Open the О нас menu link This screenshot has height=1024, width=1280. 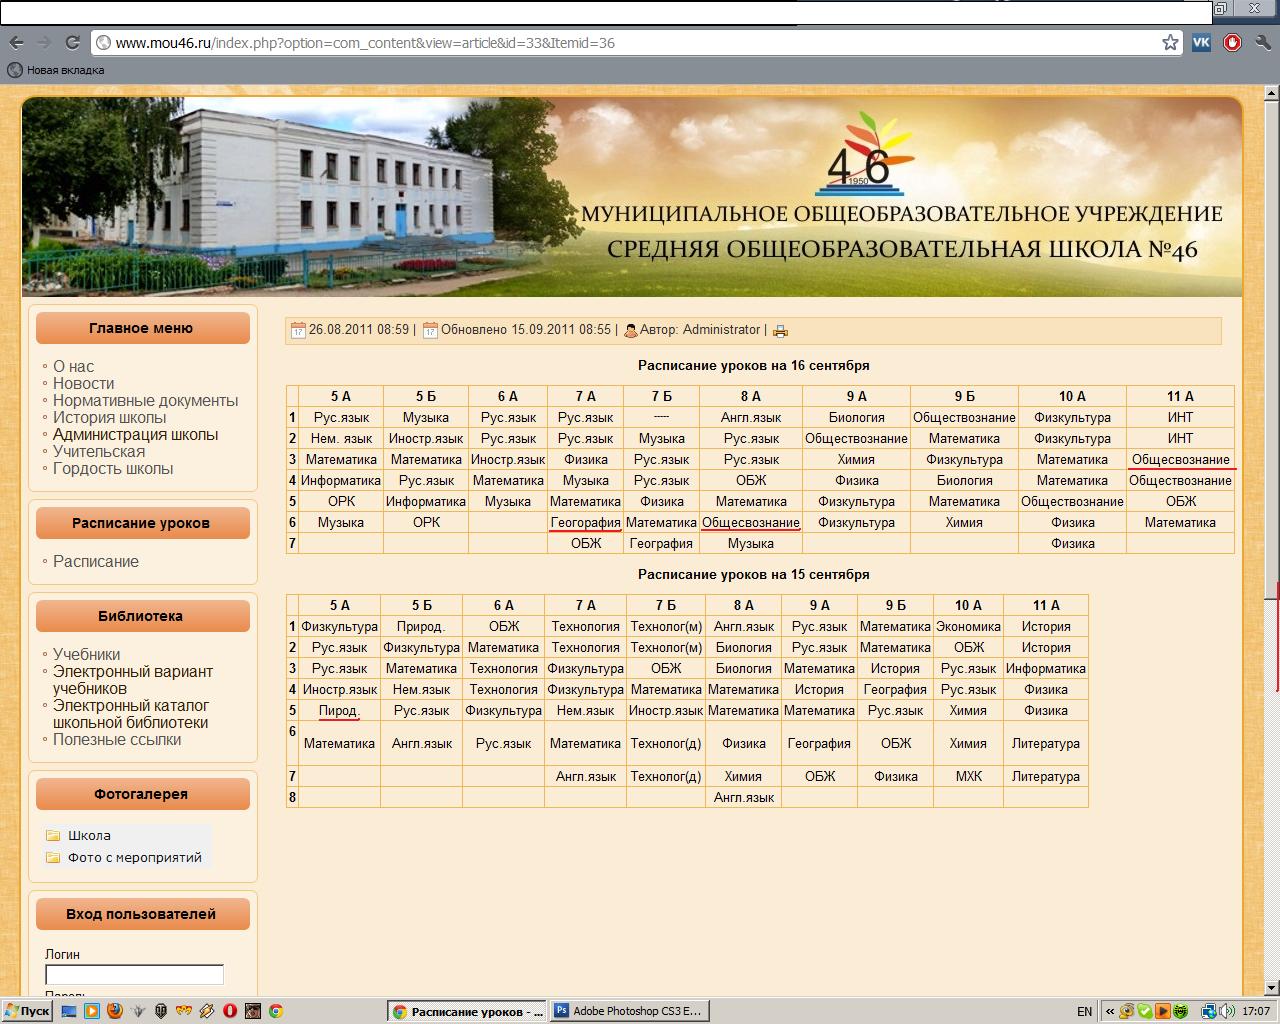[x=73, y=366]
